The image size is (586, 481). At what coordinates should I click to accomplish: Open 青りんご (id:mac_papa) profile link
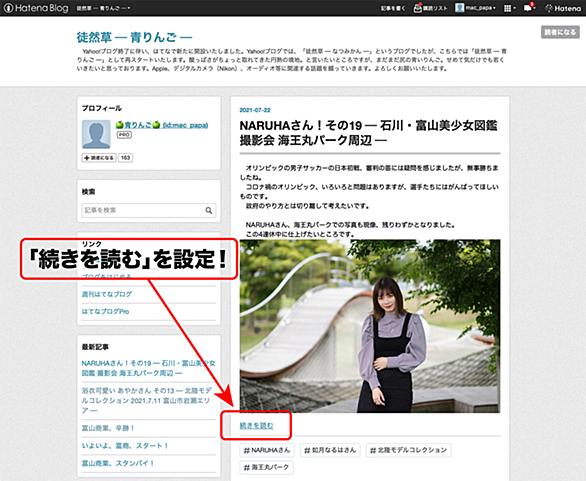tap(162, 125)
